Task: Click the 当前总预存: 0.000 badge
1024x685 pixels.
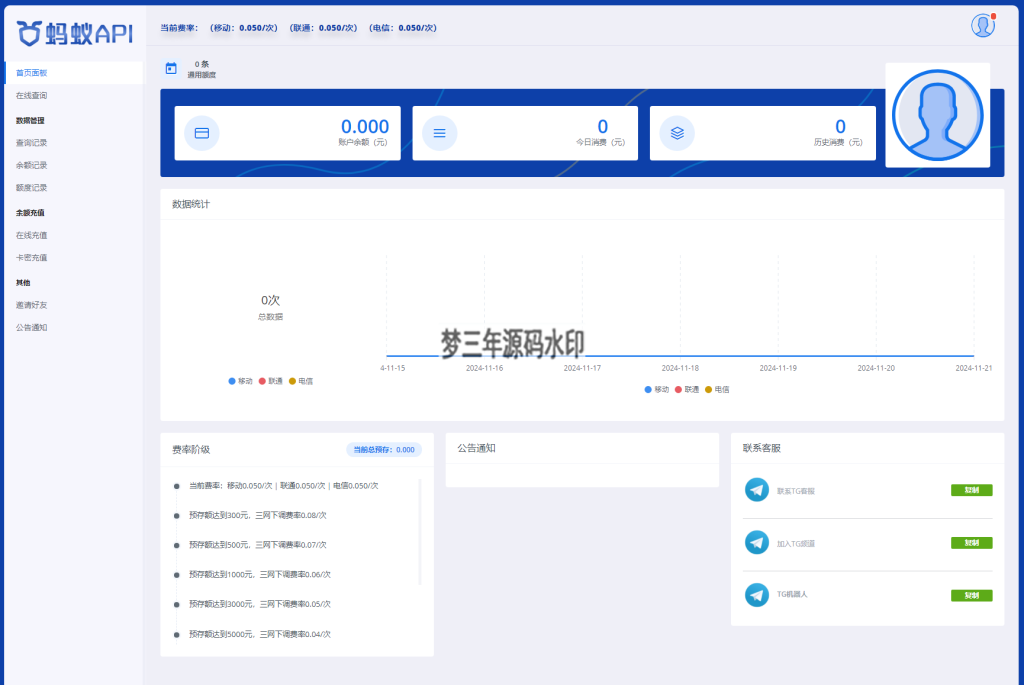Action: 384,450
